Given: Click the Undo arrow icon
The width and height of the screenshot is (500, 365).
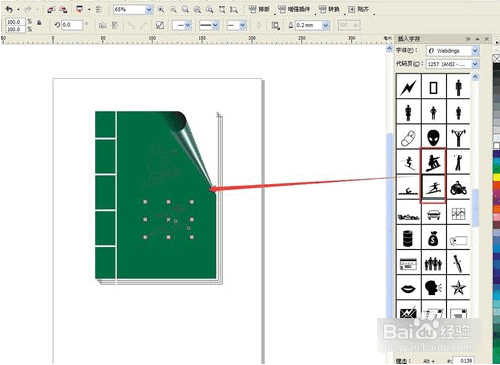Looking at the screenshot, I should click(x=9, y=9).
